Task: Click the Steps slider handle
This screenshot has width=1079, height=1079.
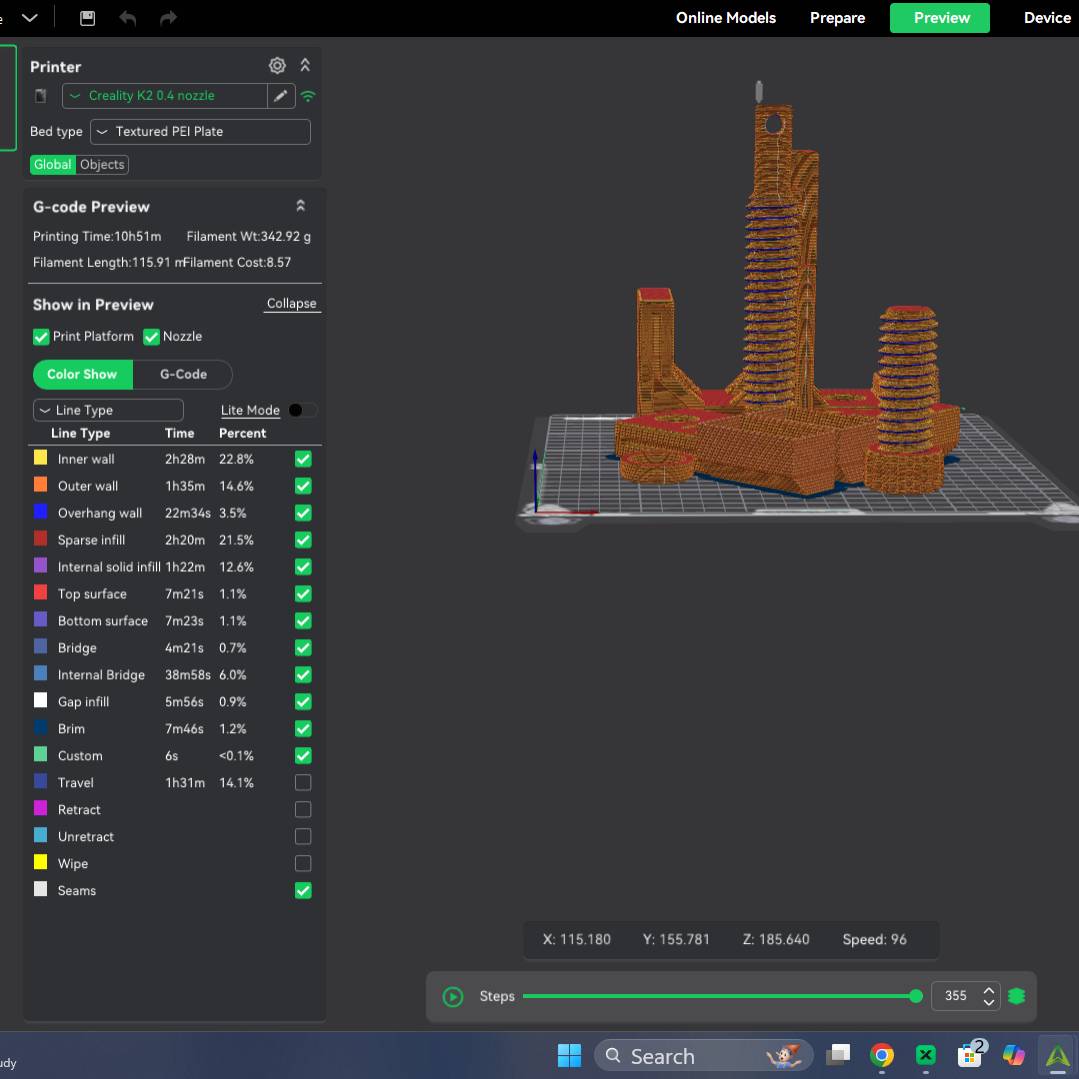Action: 915,996
